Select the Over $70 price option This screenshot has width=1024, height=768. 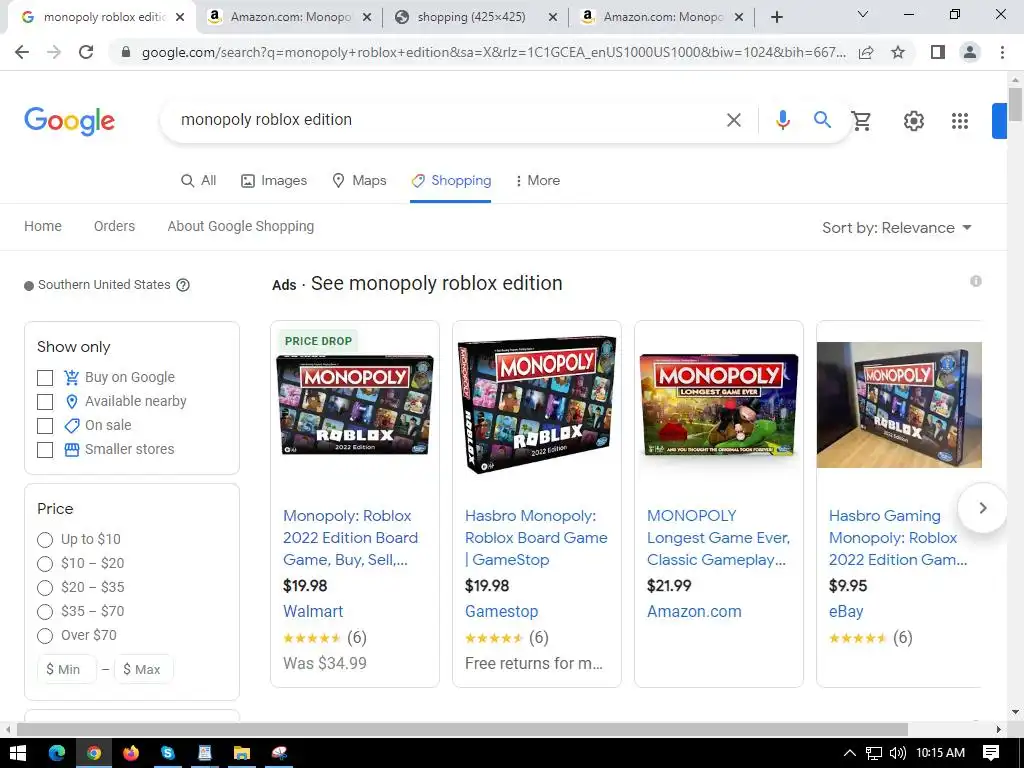pyautogui.click(x=45, y=635)
